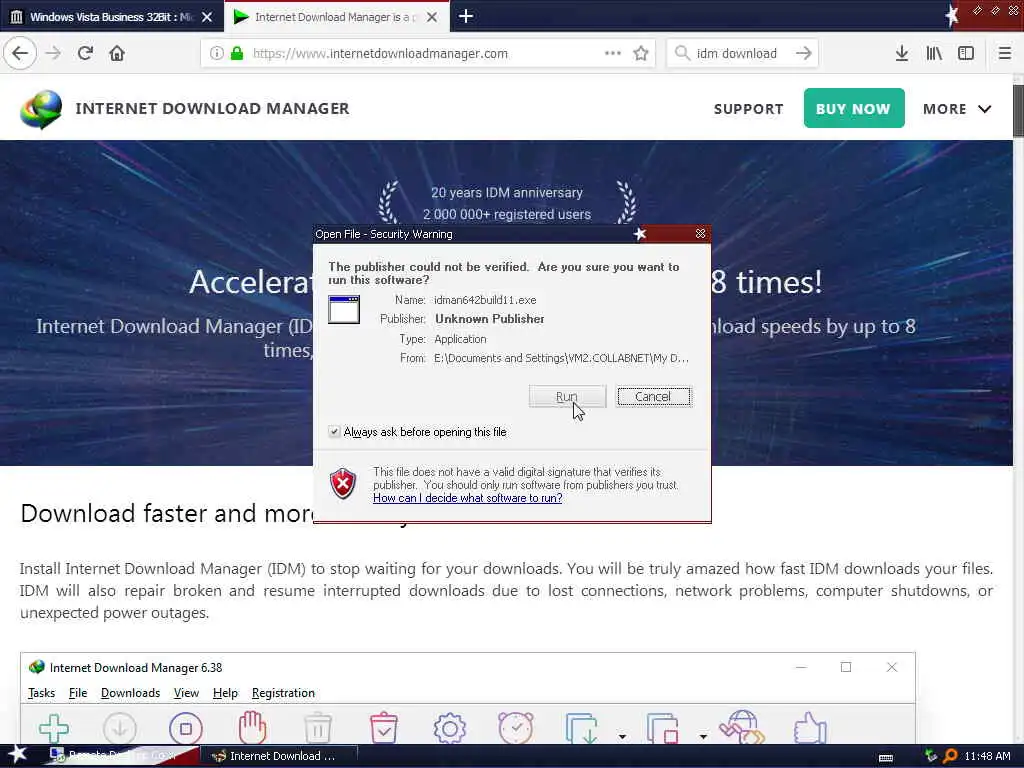Open a new browser tab

tap(466, 16)
